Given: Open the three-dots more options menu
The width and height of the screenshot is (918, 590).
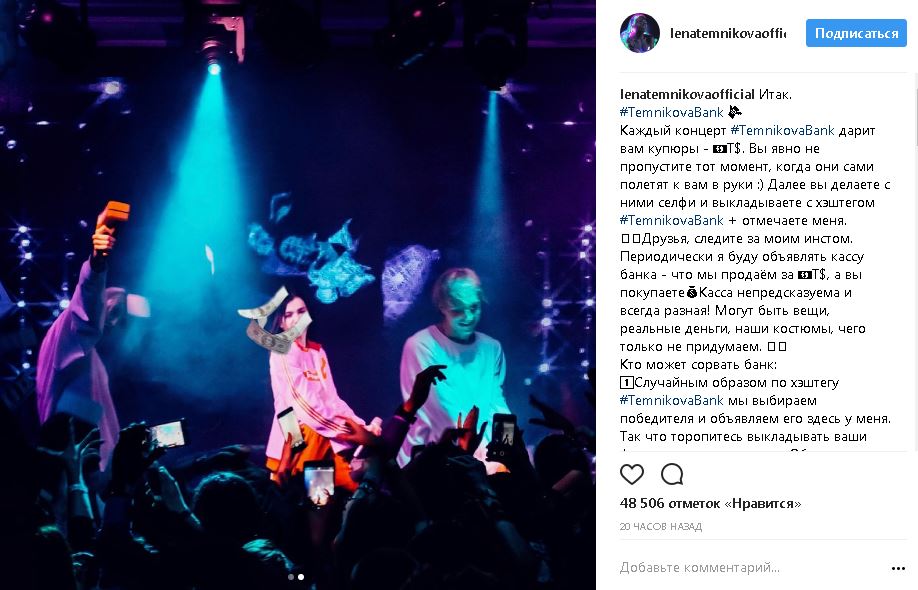Looking at the screenshot, I should (898, 568).
